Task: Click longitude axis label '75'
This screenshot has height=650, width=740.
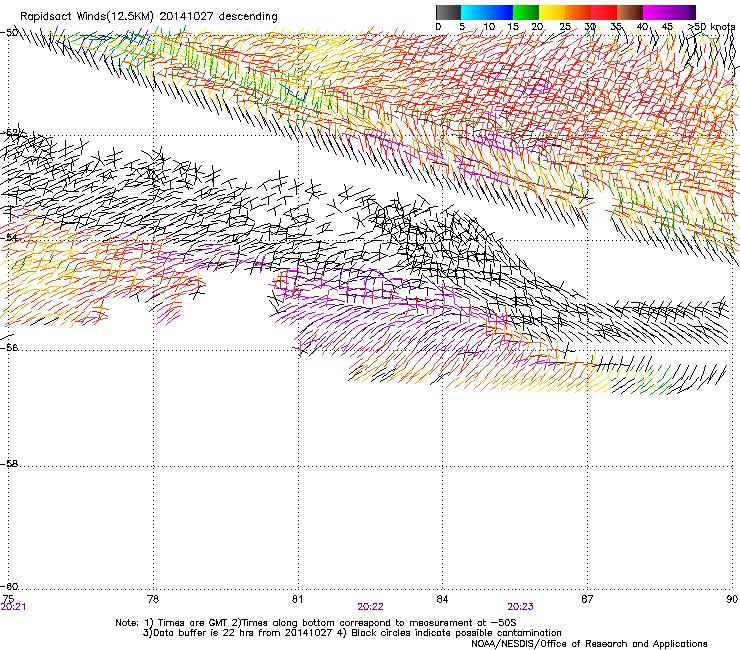Action: coord(8,599)
